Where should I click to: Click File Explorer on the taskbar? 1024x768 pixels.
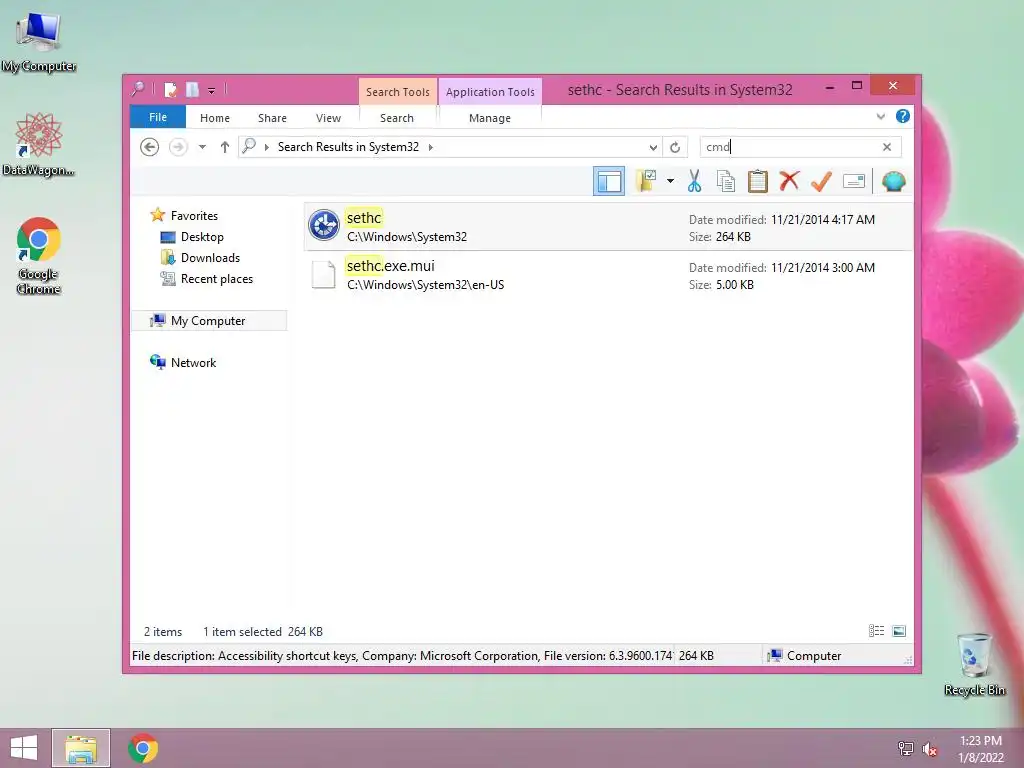81,748
